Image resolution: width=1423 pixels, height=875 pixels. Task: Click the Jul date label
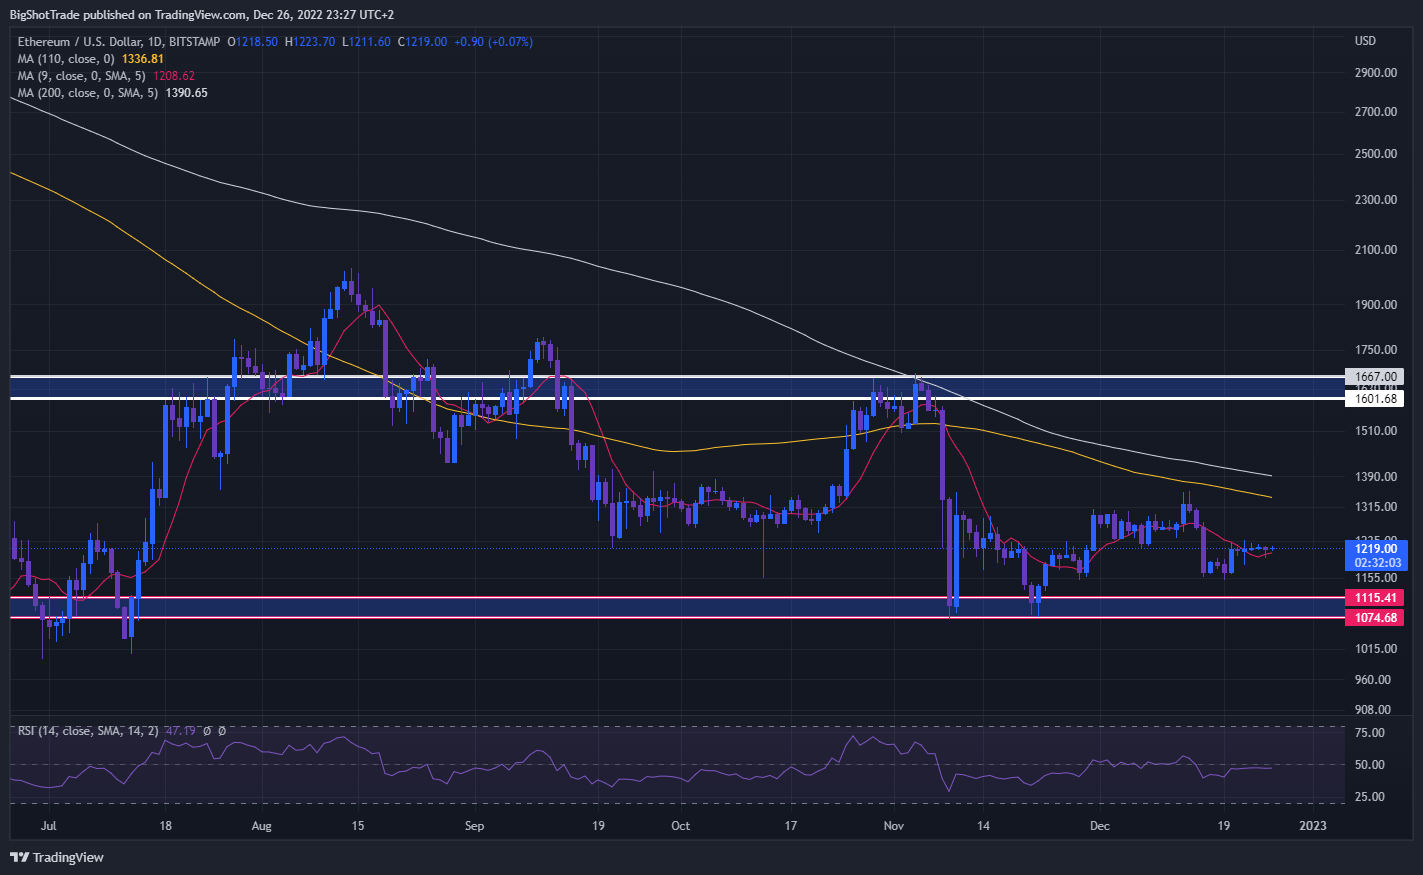[48, 826]
